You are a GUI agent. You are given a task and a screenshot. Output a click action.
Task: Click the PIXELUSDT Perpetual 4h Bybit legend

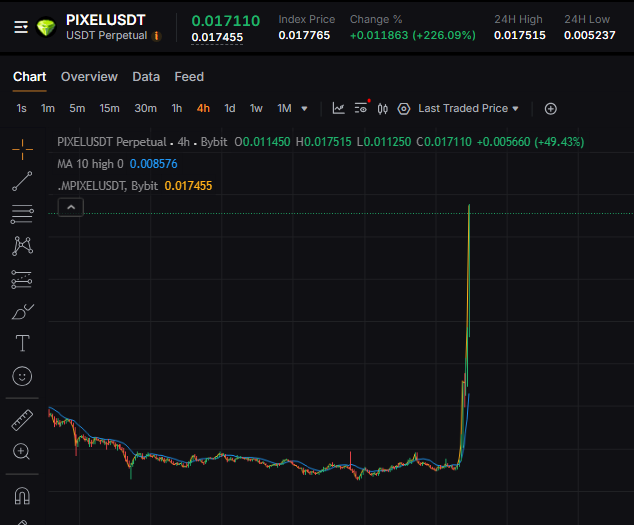142,142
